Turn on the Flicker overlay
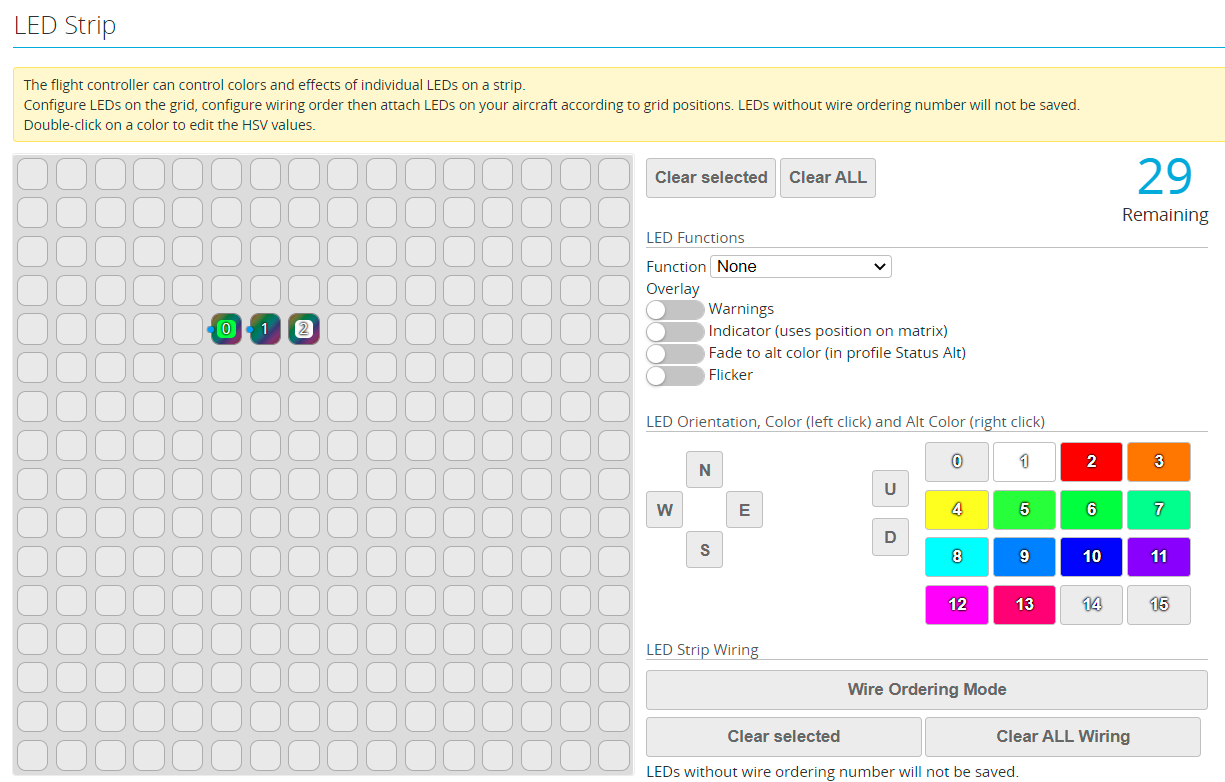The width and height of the screenshot is (1225, 782). tap(674, 376)
